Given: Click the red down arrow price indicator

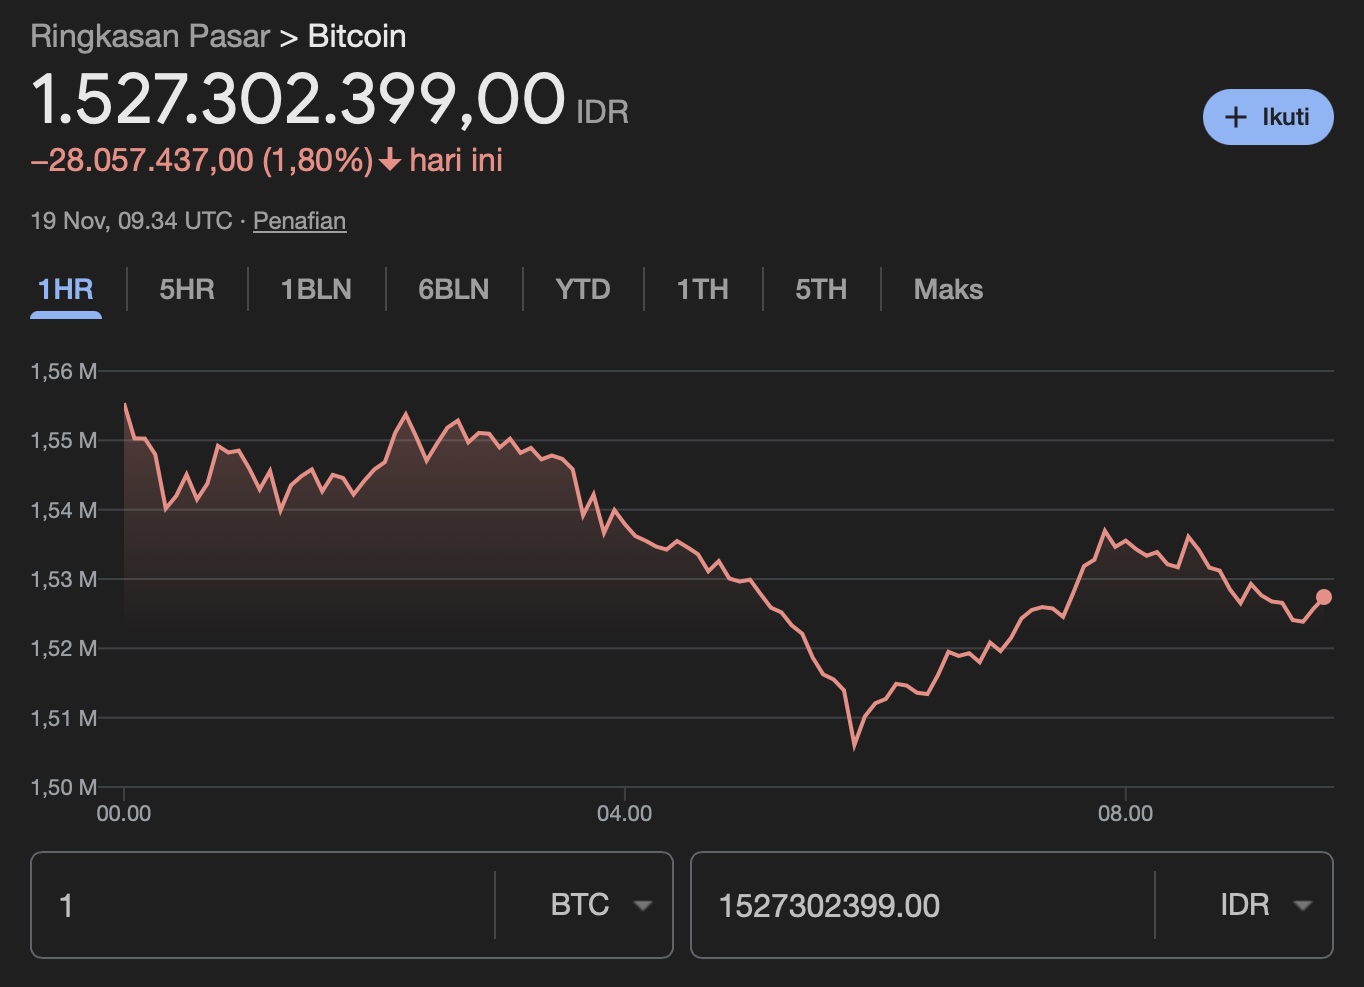Looking at the screenshot, I should pyautogui.click(x=390, y=160).
